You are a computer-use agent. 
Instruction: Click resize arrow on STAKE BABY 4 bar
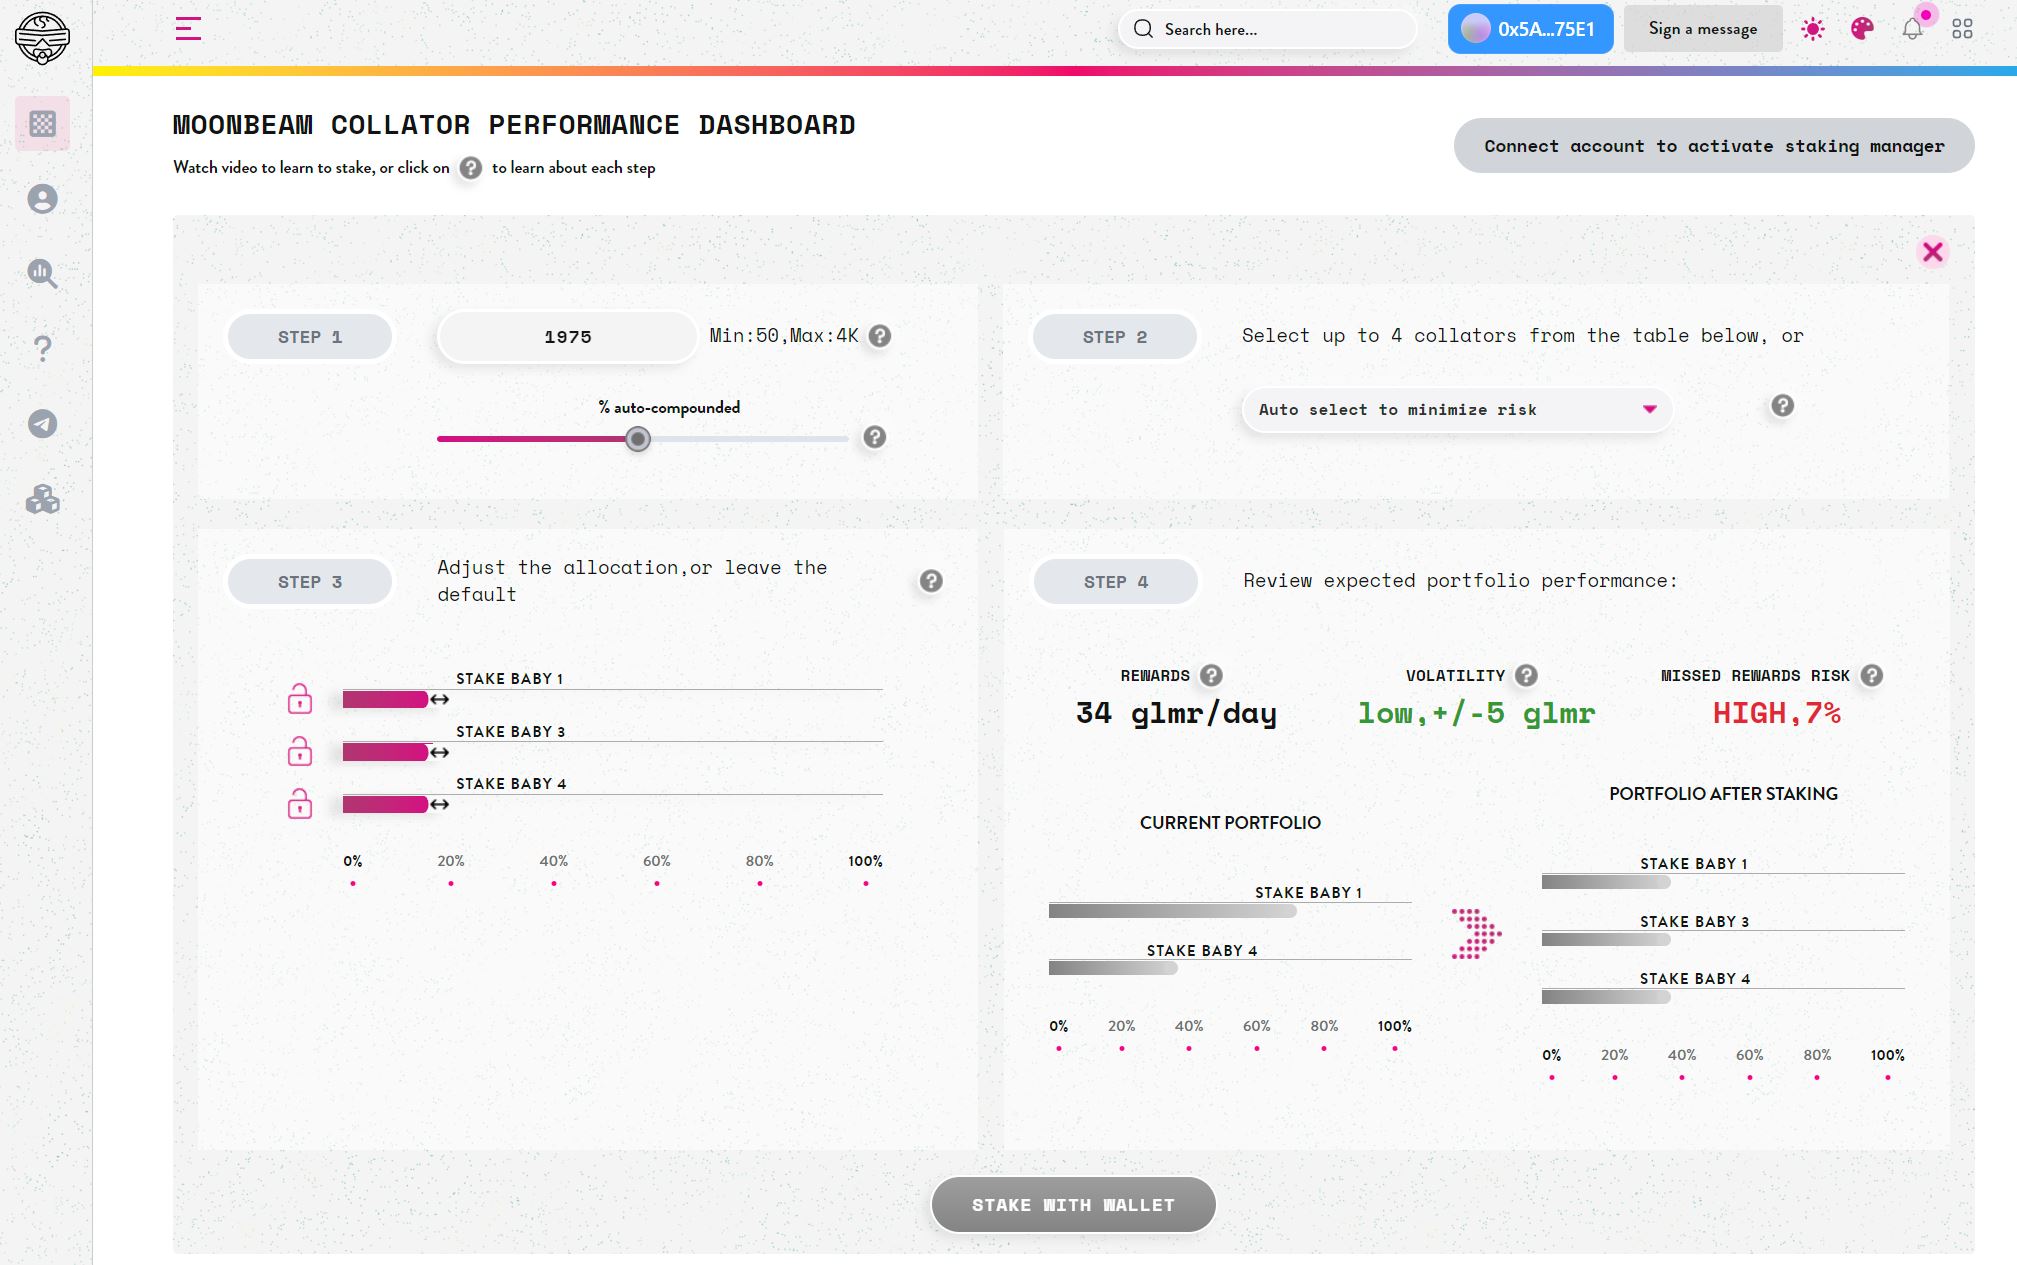click(x=439, y=804)
